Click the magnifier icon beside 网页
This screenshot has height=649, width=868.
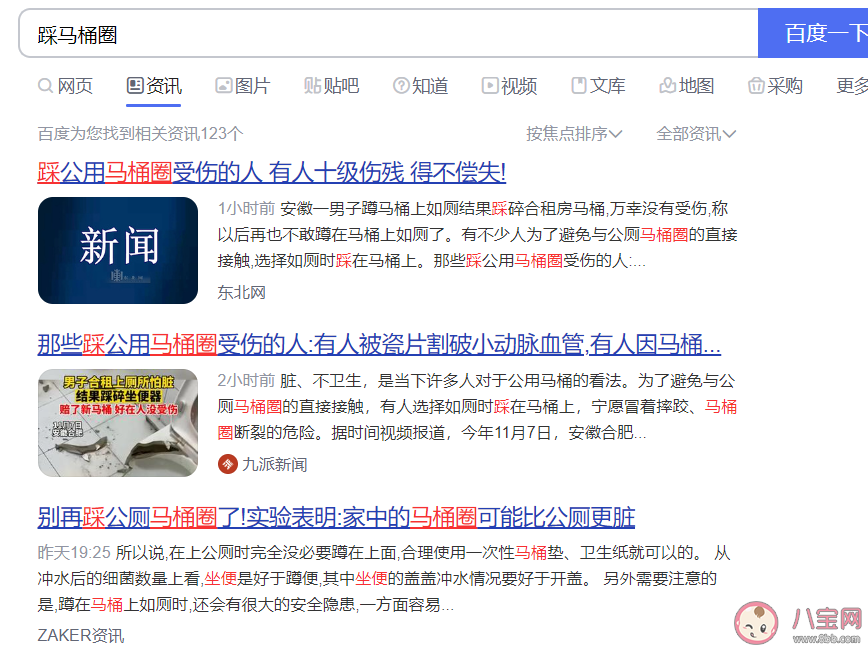44,85
